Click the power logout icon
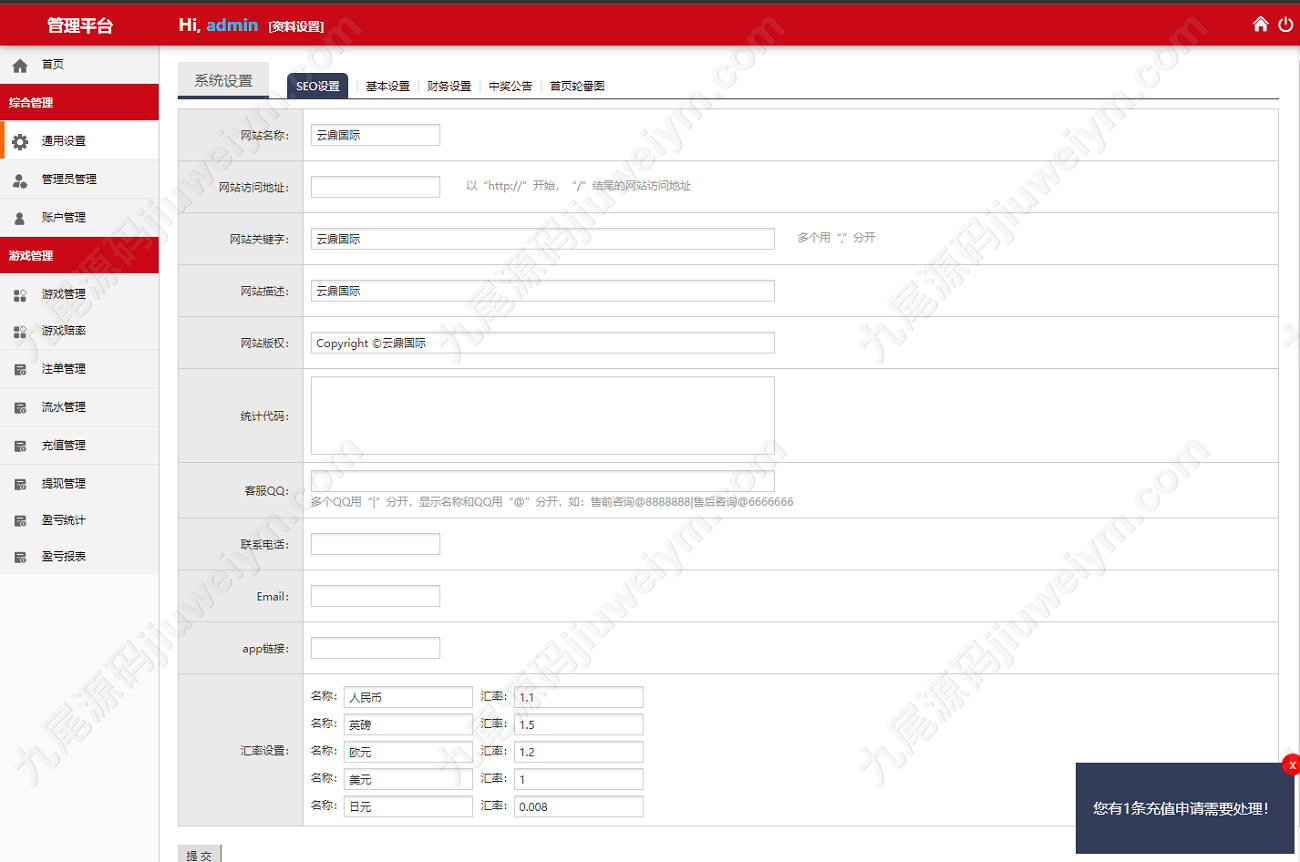This screenshot has height=862, width=1300. (x=1286, y=24)
